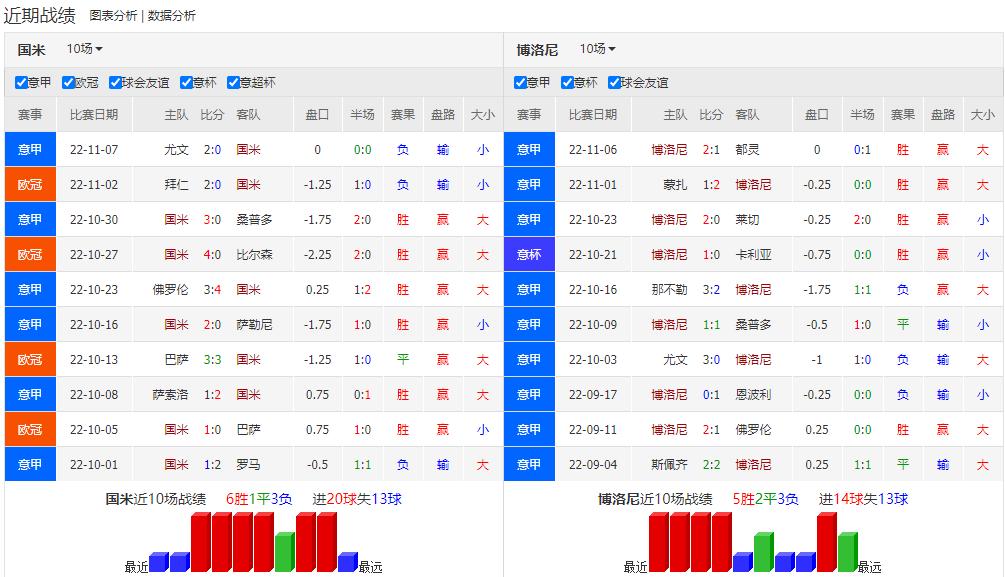Open the 10场 dropdown next to 博洛尼

coord(597,48)
